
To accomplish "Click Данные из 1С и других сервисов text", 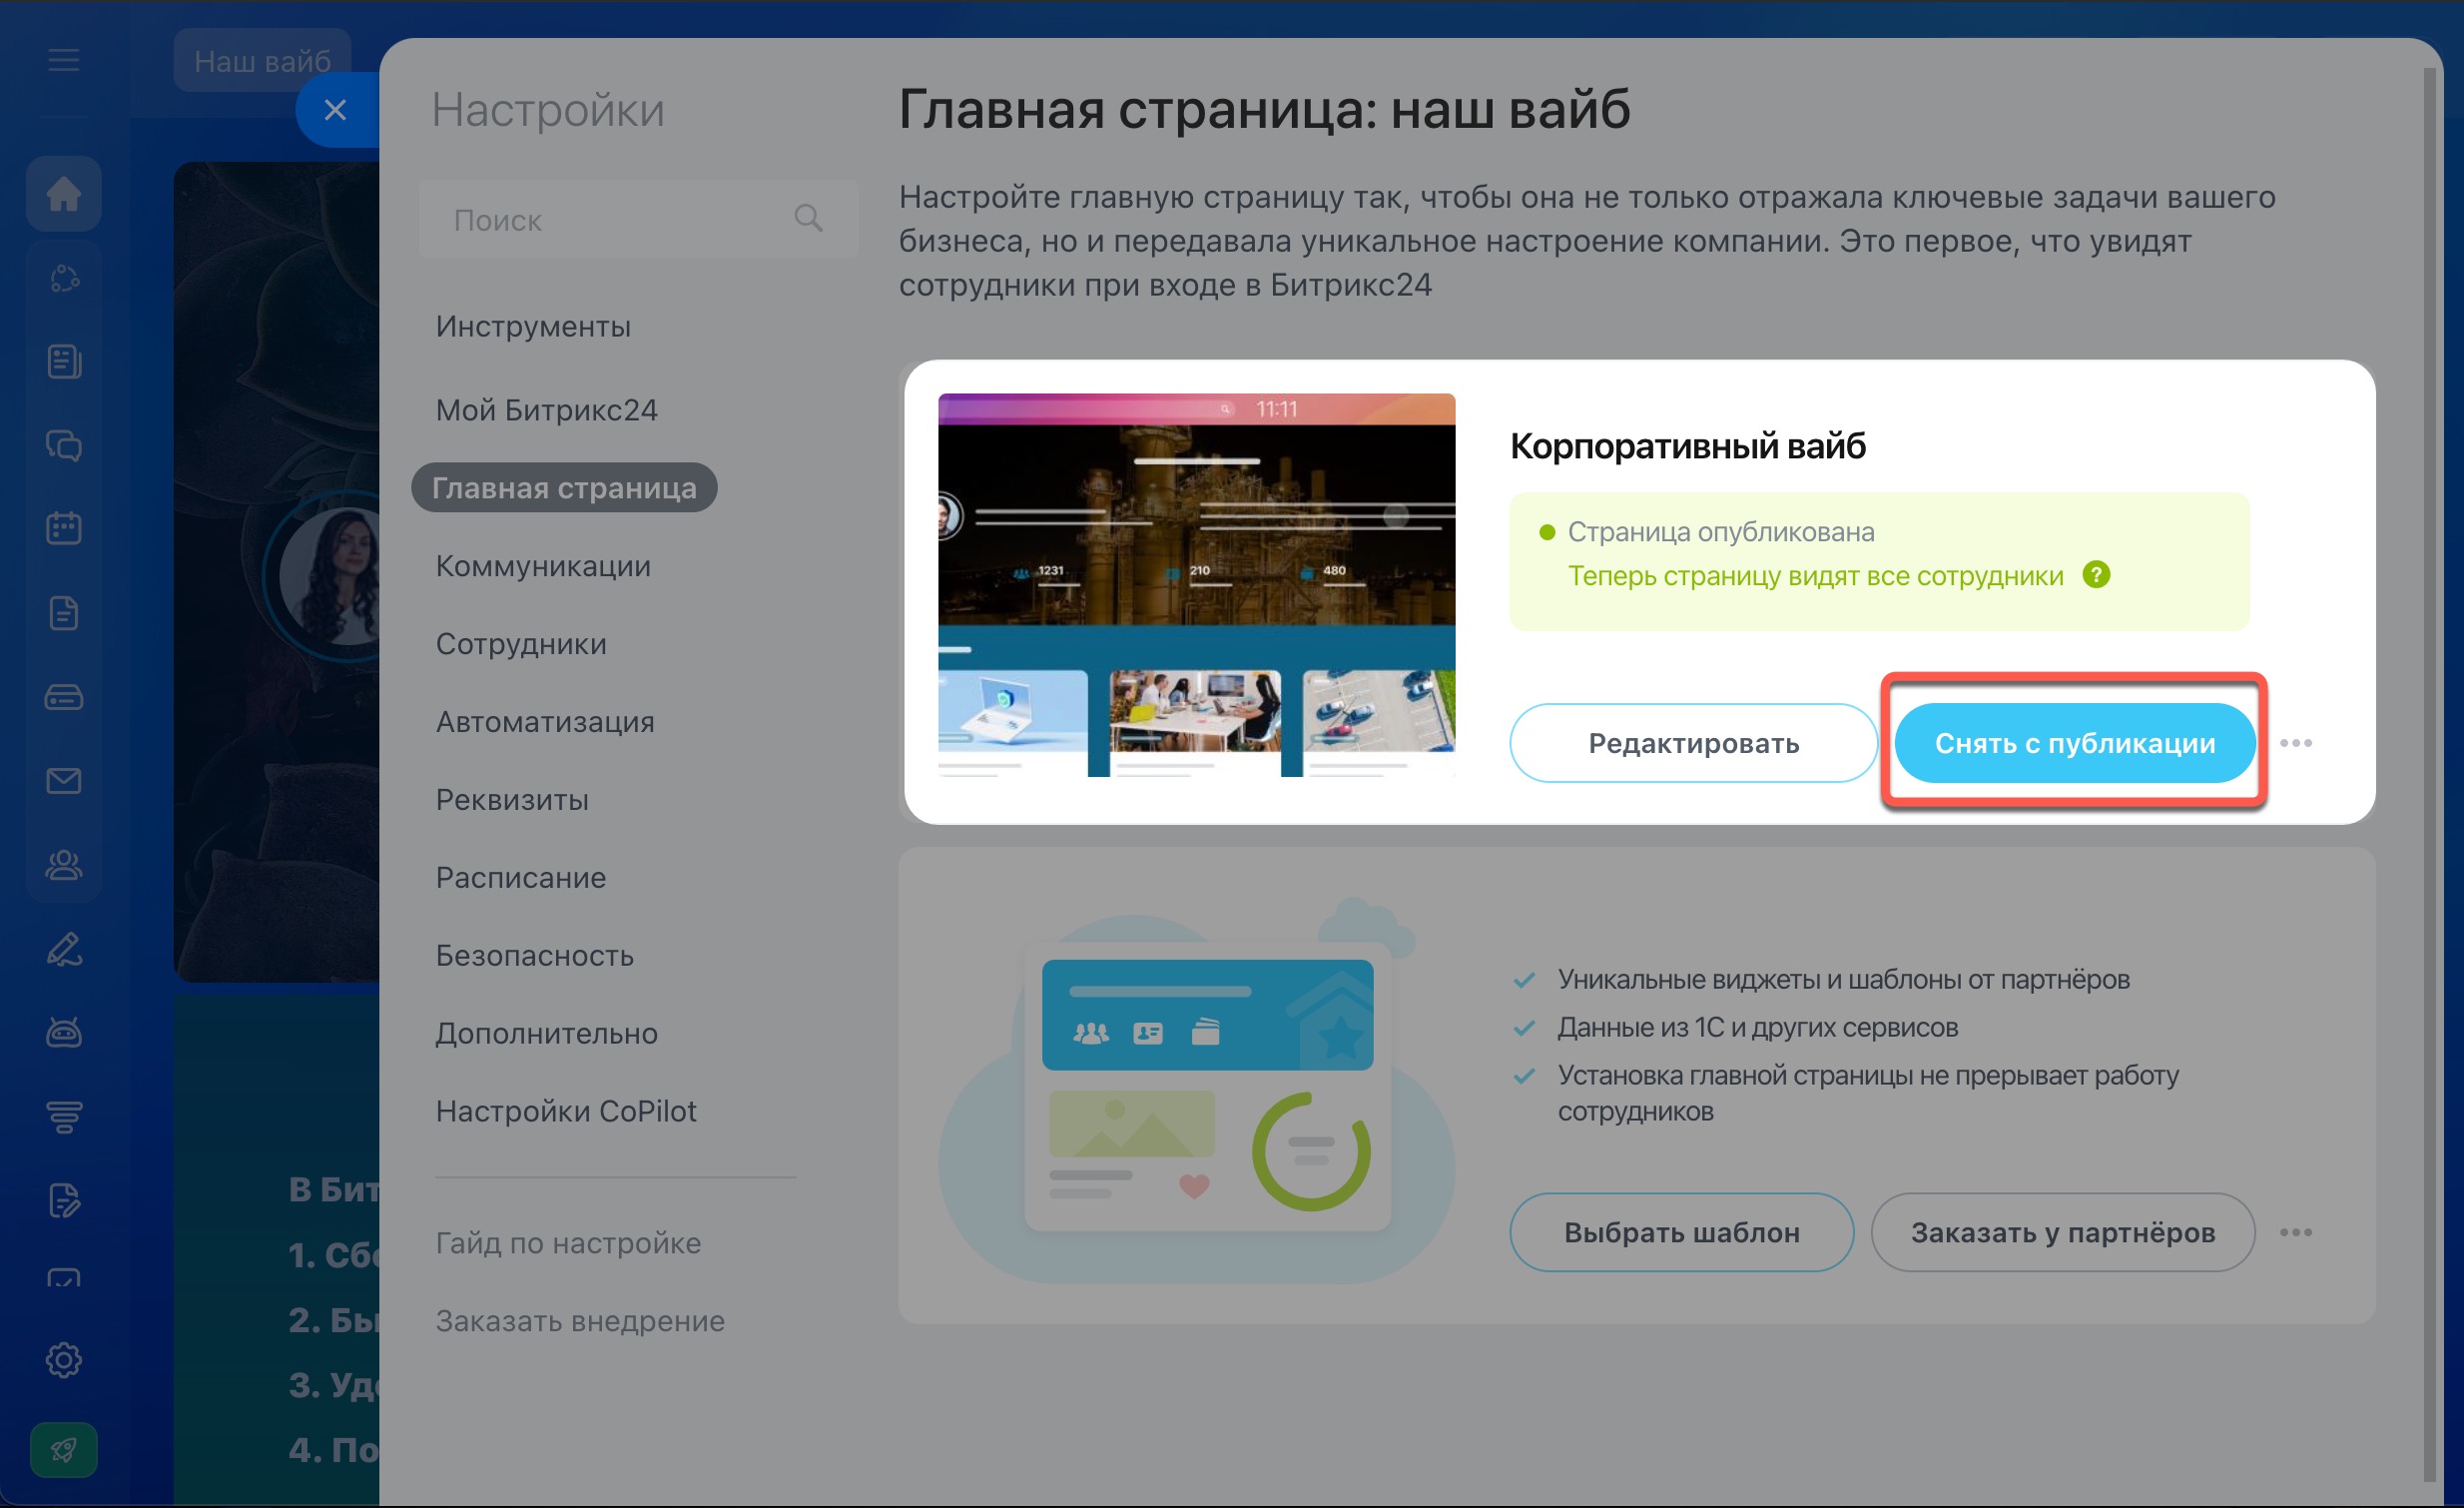I will click(1757, 1027).
